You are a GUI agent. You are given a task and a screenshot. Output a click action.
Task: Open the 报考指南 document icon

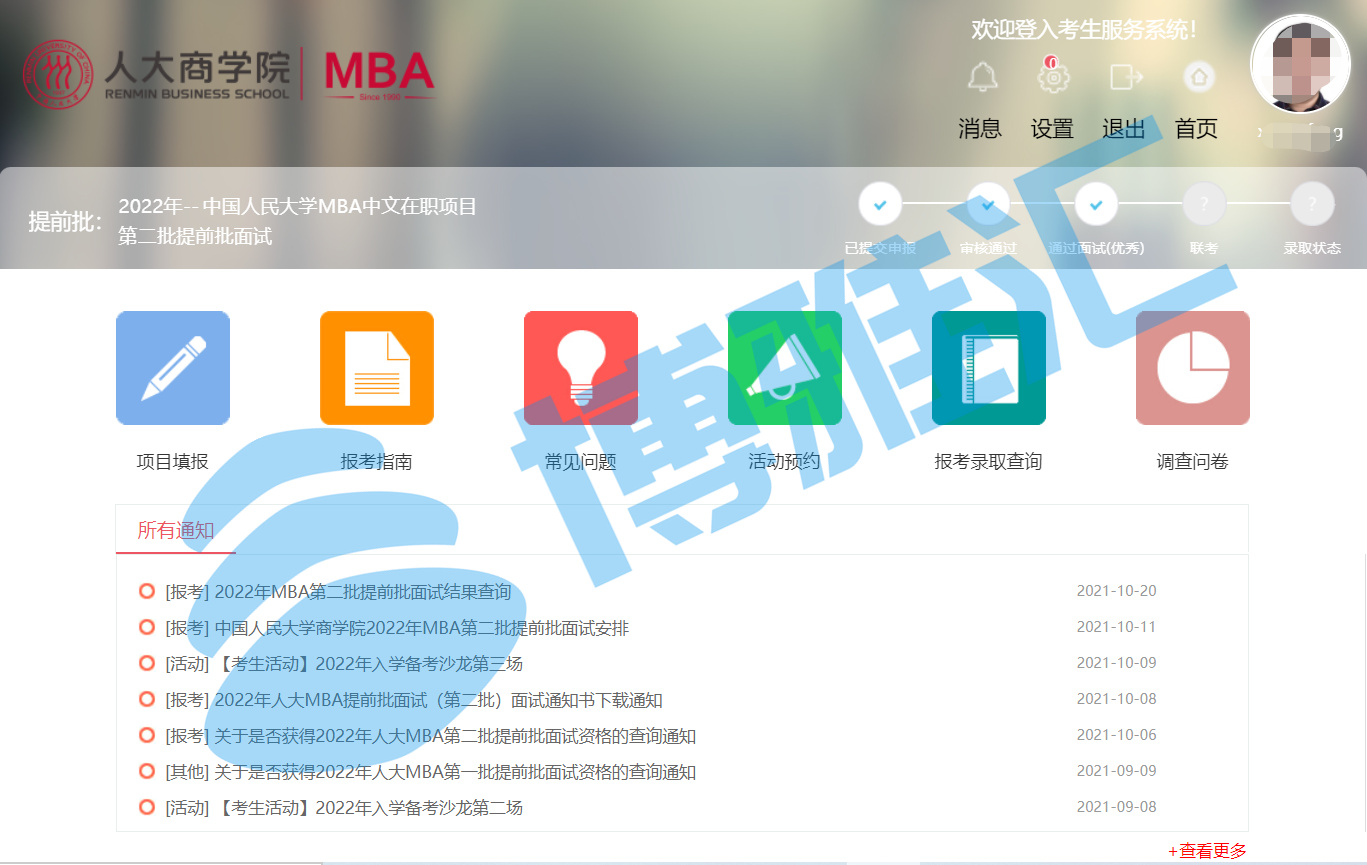point(377,368)
